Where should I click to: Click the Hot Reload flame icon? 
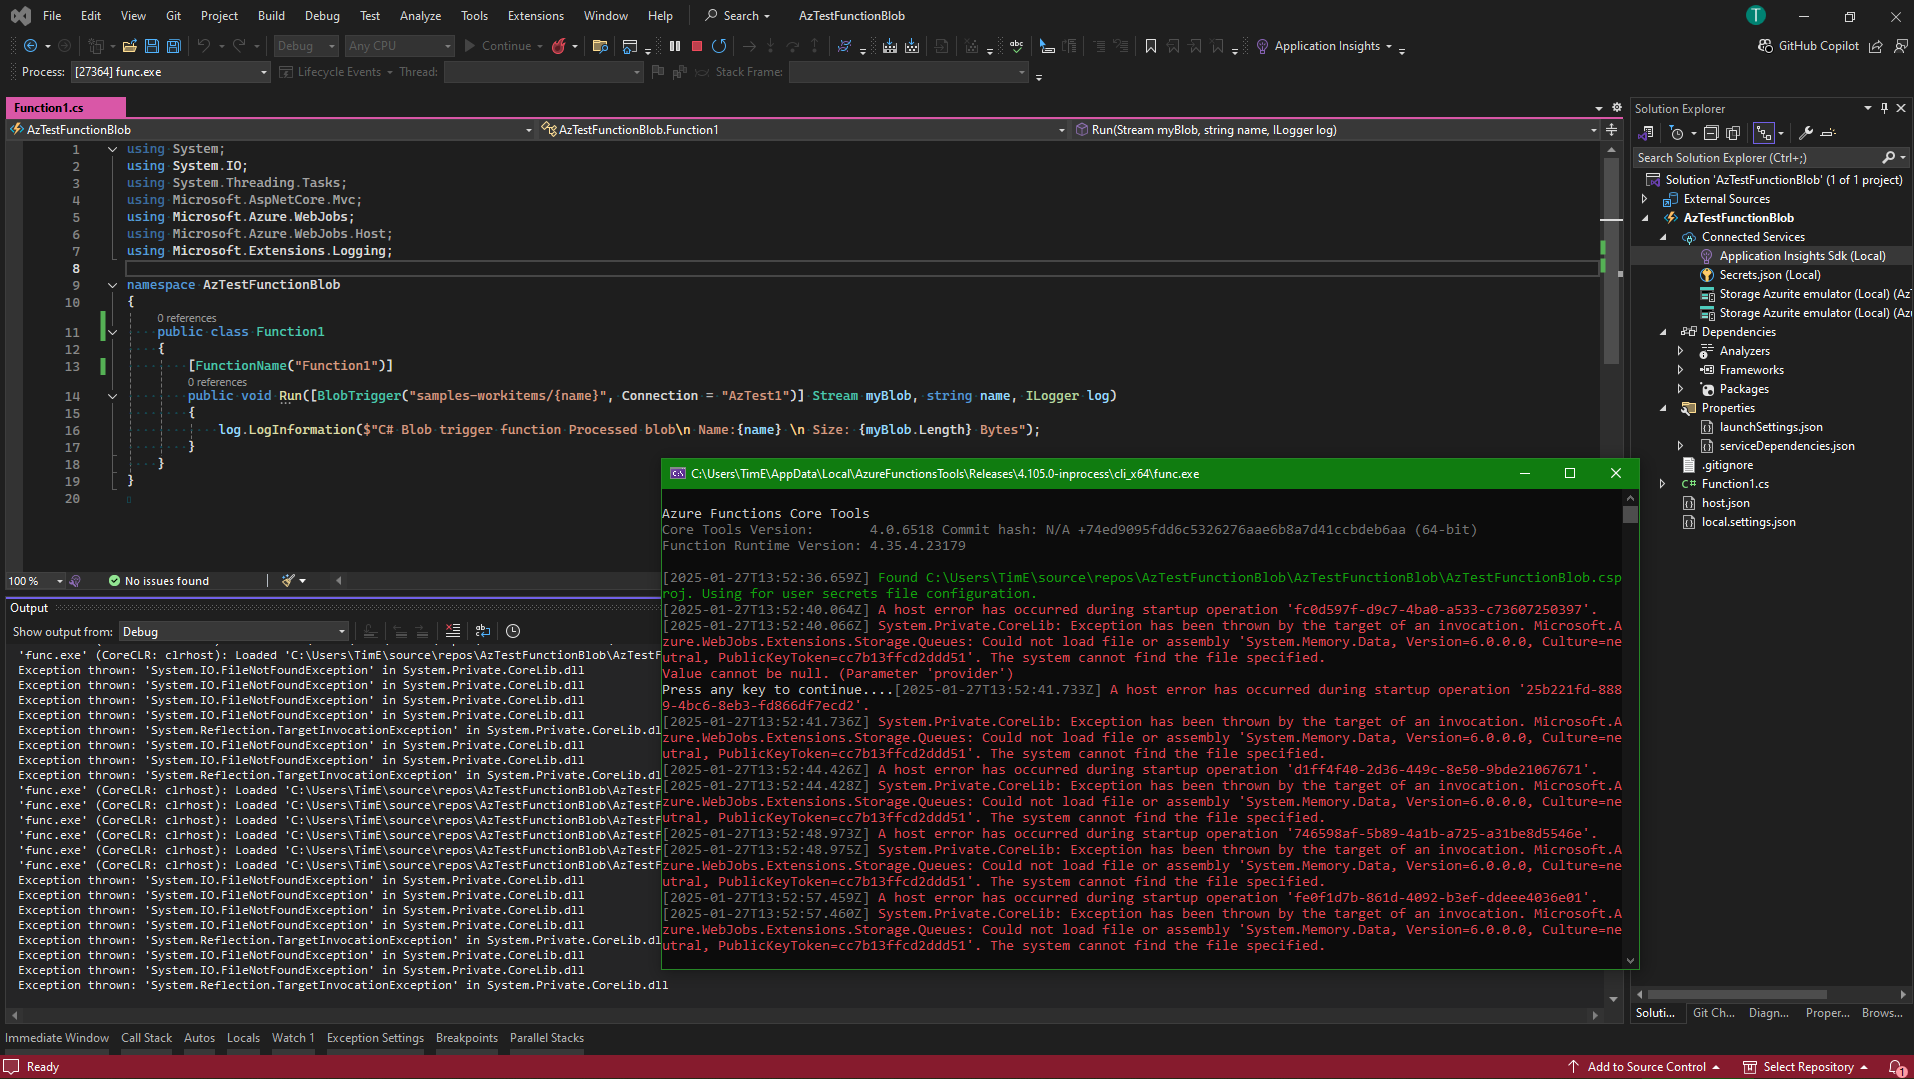click(559, 46)
